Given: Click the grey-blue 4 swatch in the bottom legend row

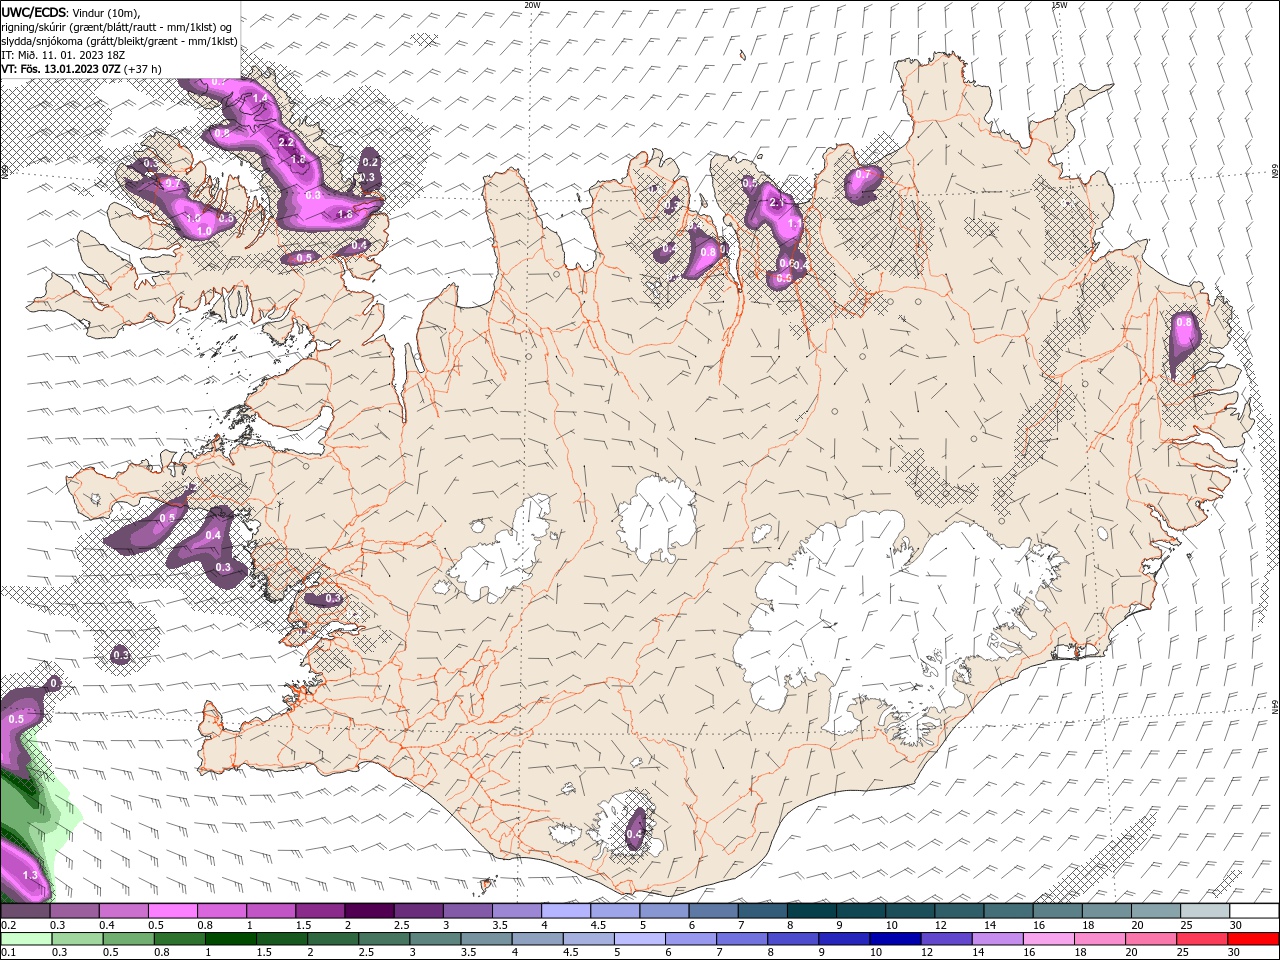Looking at the screenshot, I should pos(537,939).
